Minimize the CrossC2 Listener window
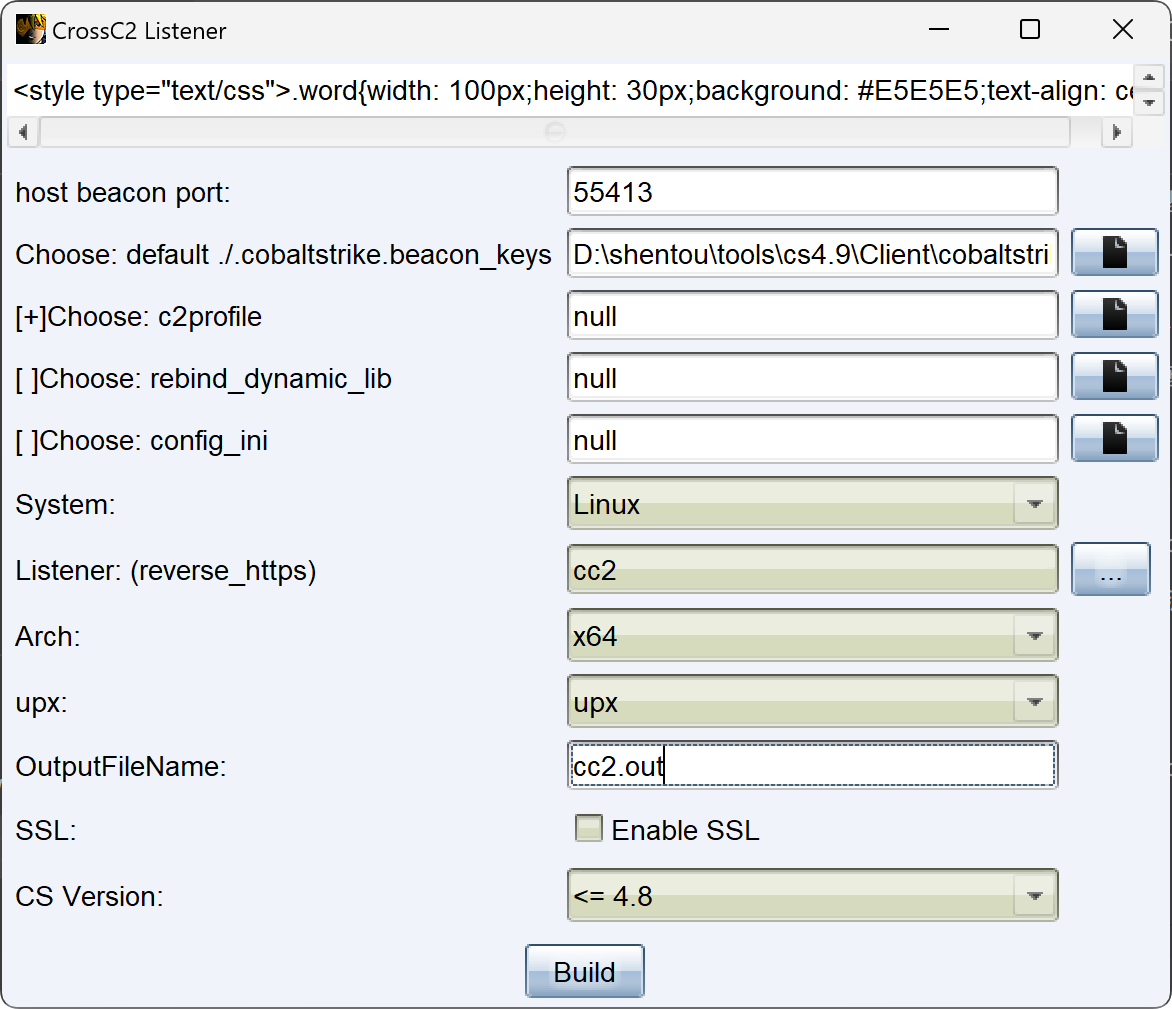 click(939, 30)
